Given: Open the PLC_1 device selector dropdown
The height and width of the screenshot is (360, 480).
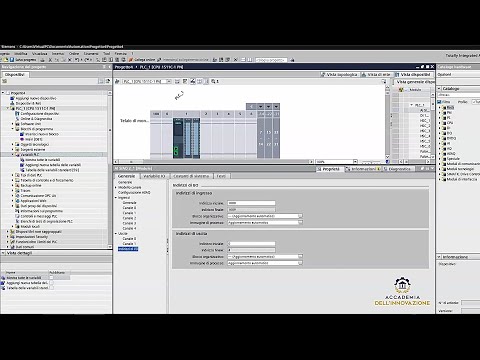Looking at the screenshot, I should (x=169, y=81).
